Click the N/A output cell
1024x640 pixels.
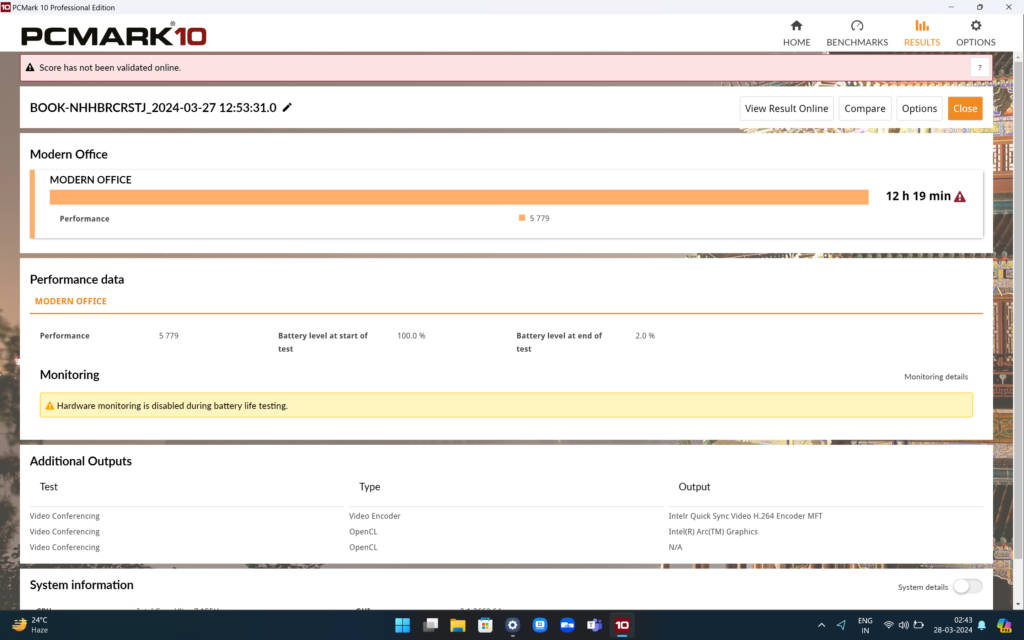675,547
